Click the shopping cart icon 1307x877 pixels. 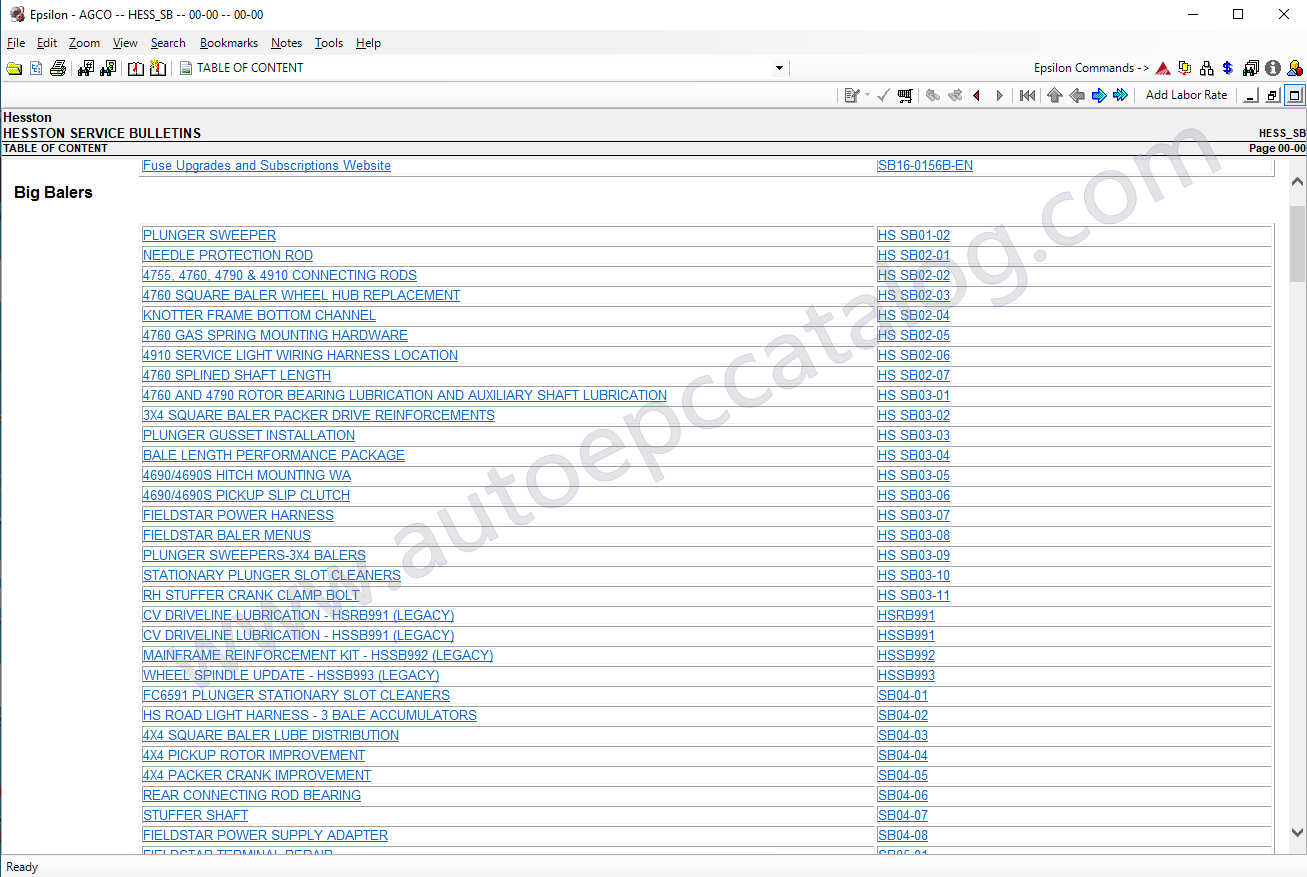[905, 95]
